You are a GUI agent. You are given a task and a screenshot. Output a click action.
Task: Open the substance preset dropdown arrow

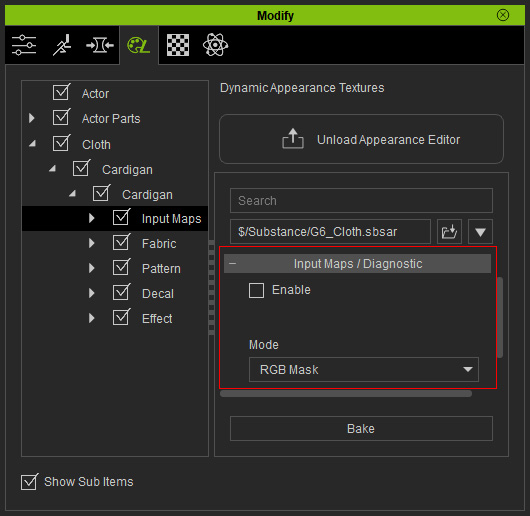480,231
